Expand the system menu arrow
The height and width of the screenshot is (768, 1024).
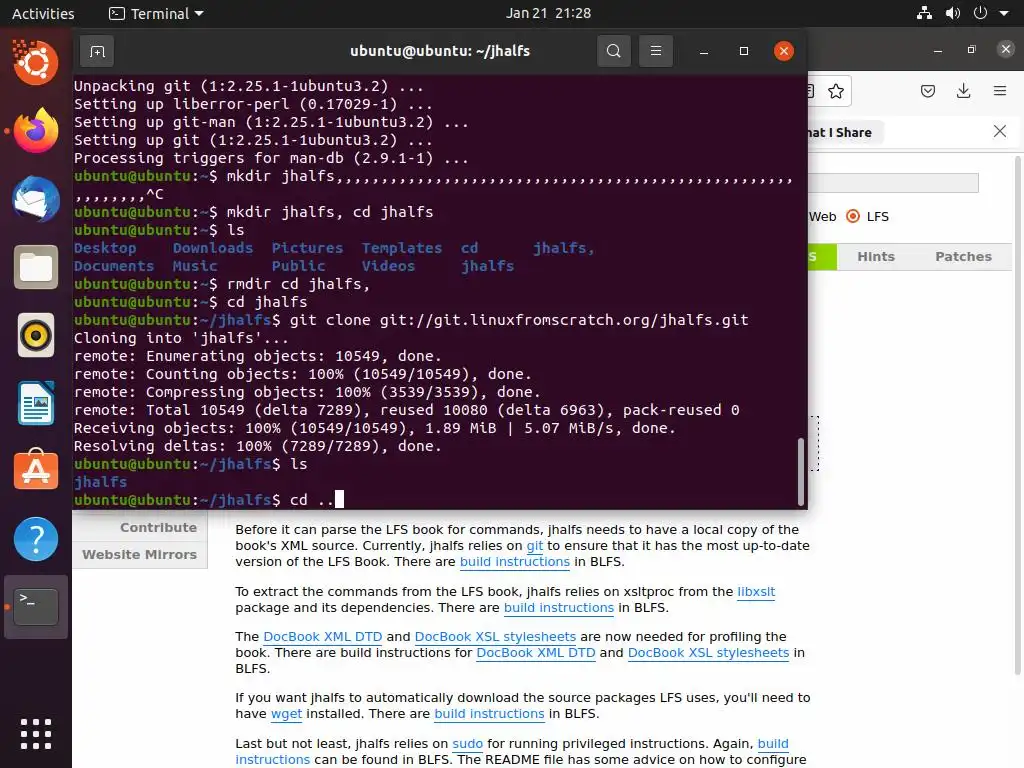coord(1004,13)
